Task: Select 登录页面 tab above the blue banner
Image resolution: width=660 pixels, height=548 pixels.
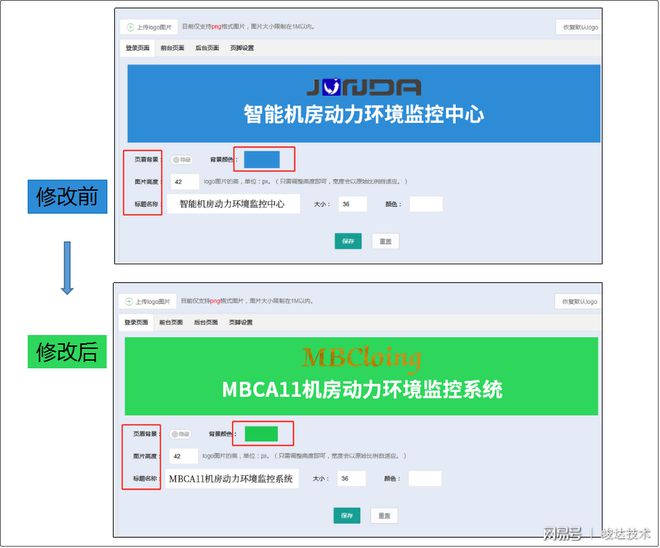Action: coord(137,48)
